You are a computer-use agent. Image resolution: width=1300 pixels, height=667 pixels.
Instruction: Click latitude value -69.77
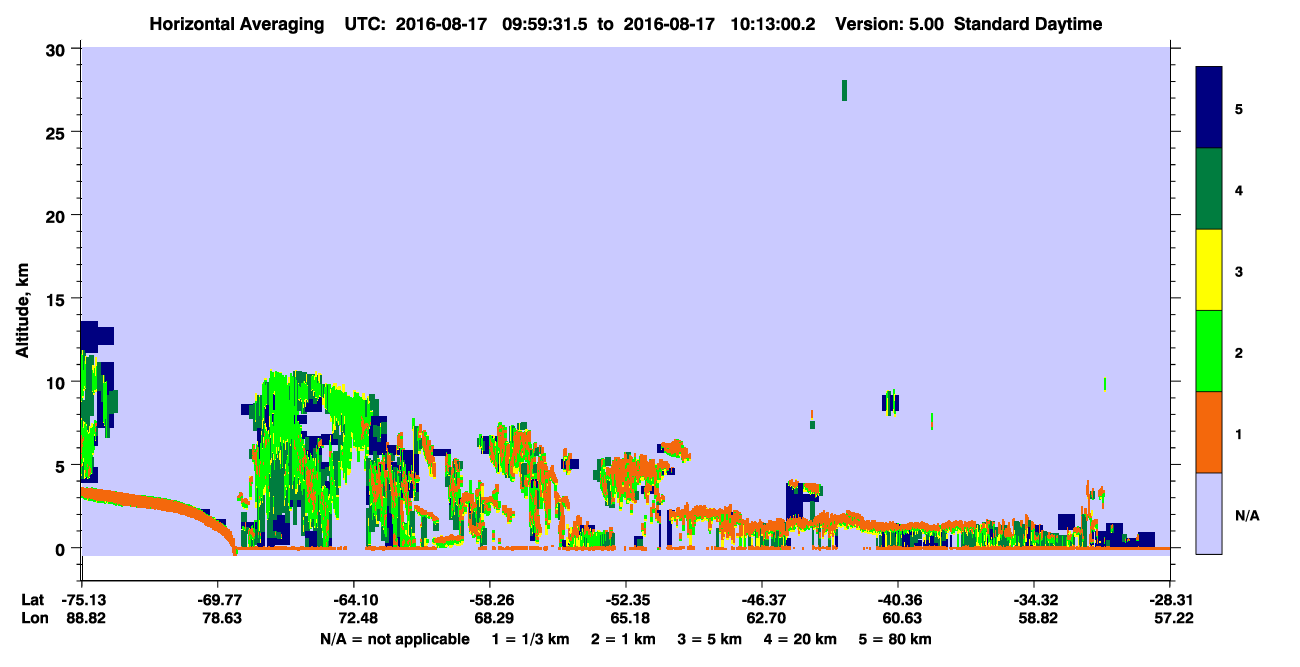click(x=218, y=600)
